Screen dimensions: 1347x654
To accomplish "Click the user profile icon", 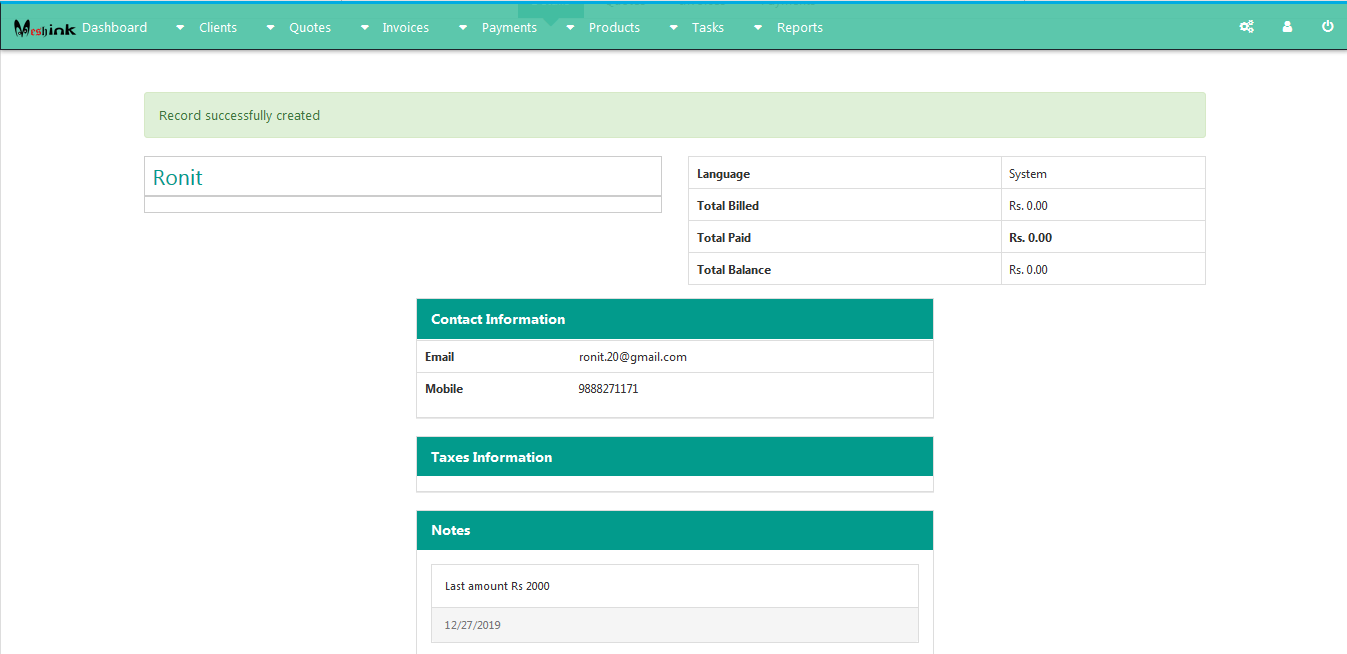I will coord(1287,27).
